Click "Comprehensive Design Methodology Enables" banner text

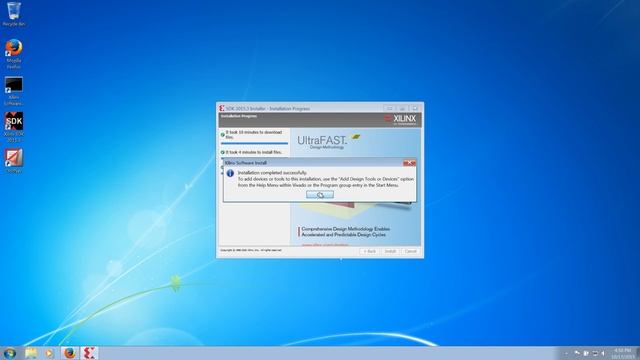[x=345, y=229]
